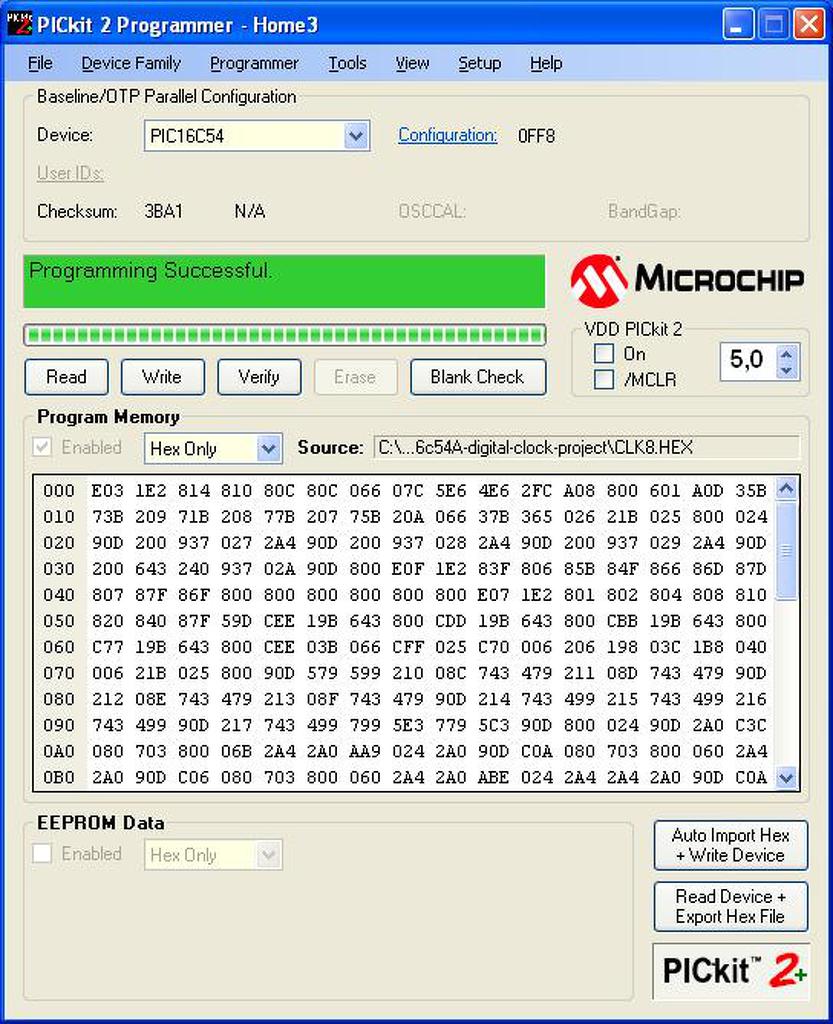Click the VDD voltage value field 5,0

pos(748,360)
